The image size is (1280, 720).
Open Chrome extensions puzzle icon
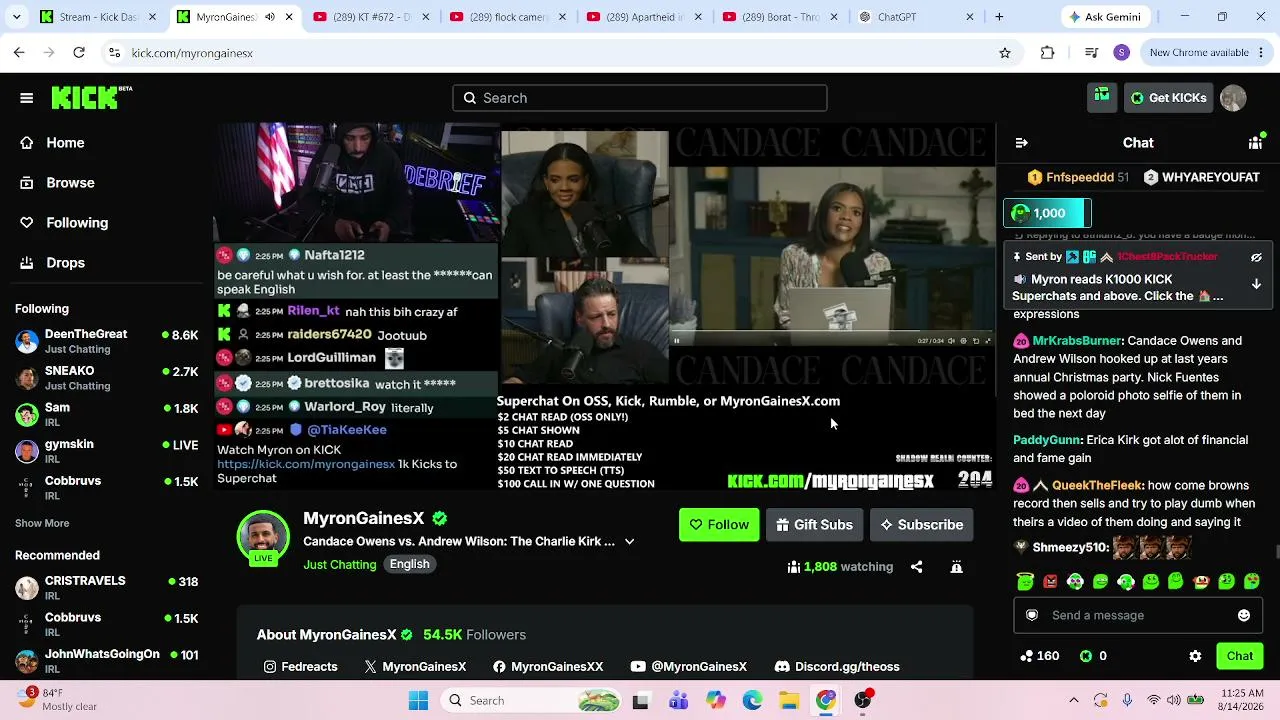pos(1047,53)
